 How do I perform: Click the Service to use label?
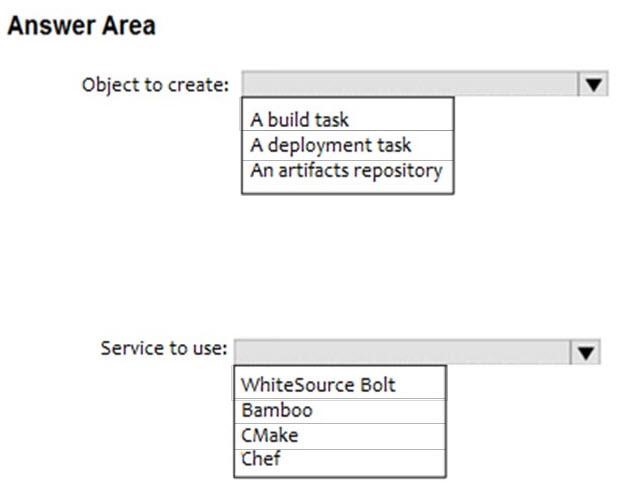pyautogui.click(x=164, y=348)
